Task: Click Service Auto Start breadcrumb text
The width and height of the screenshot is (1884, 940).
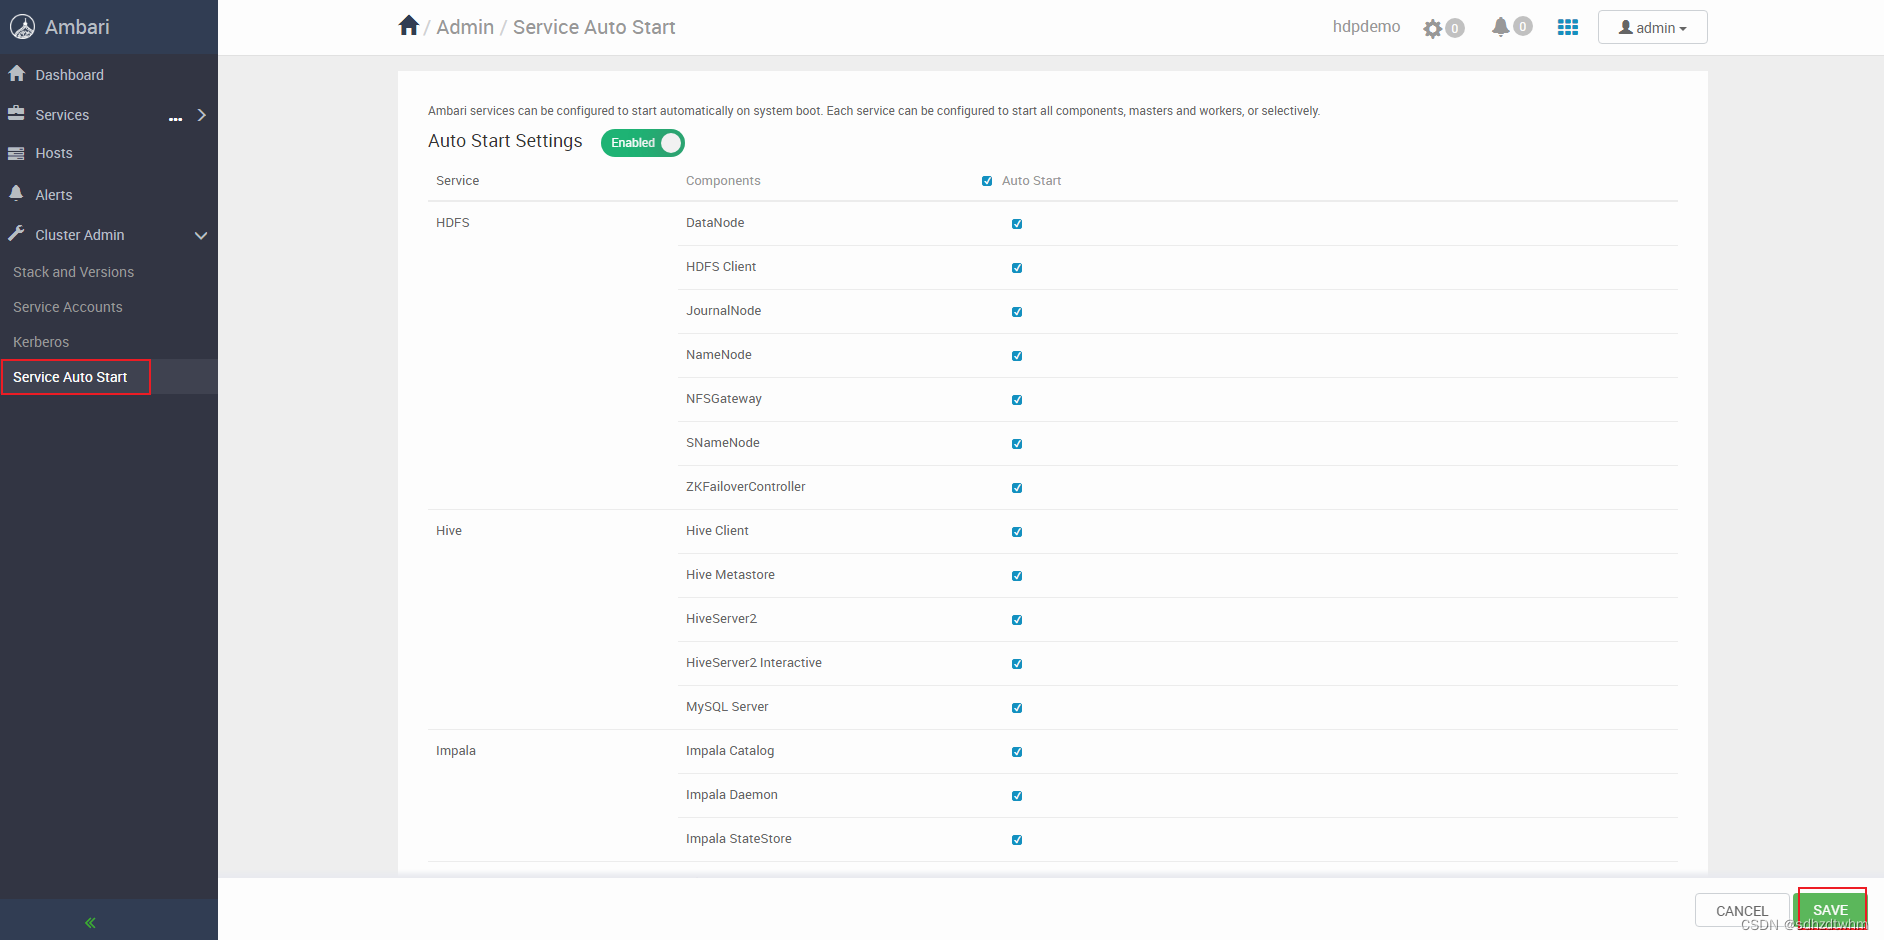Action: (x=594, y=27)
